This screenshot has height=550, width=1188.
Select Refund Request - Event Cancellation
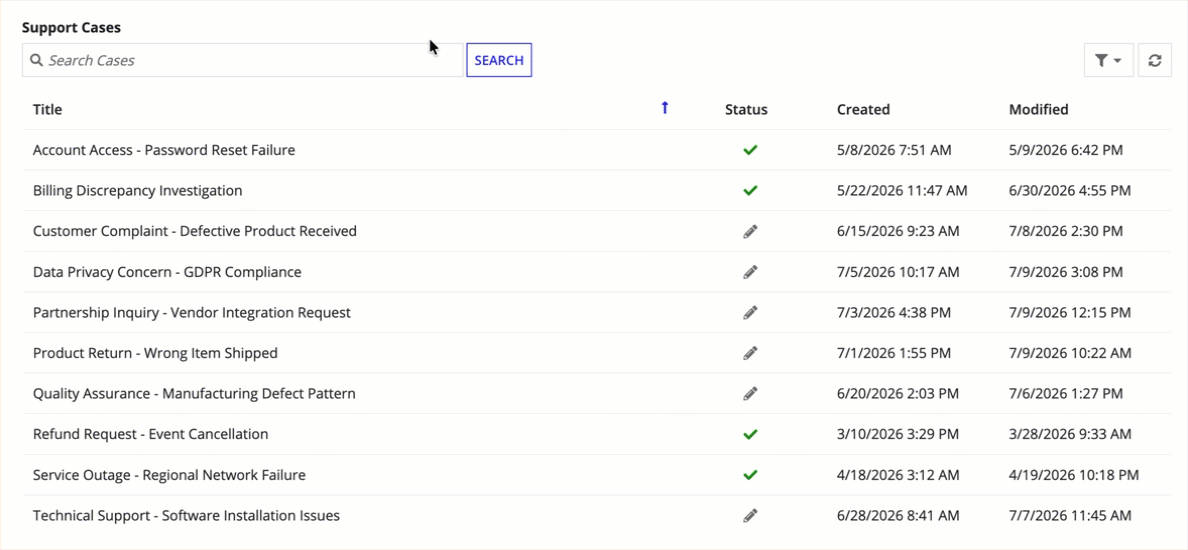151,434
